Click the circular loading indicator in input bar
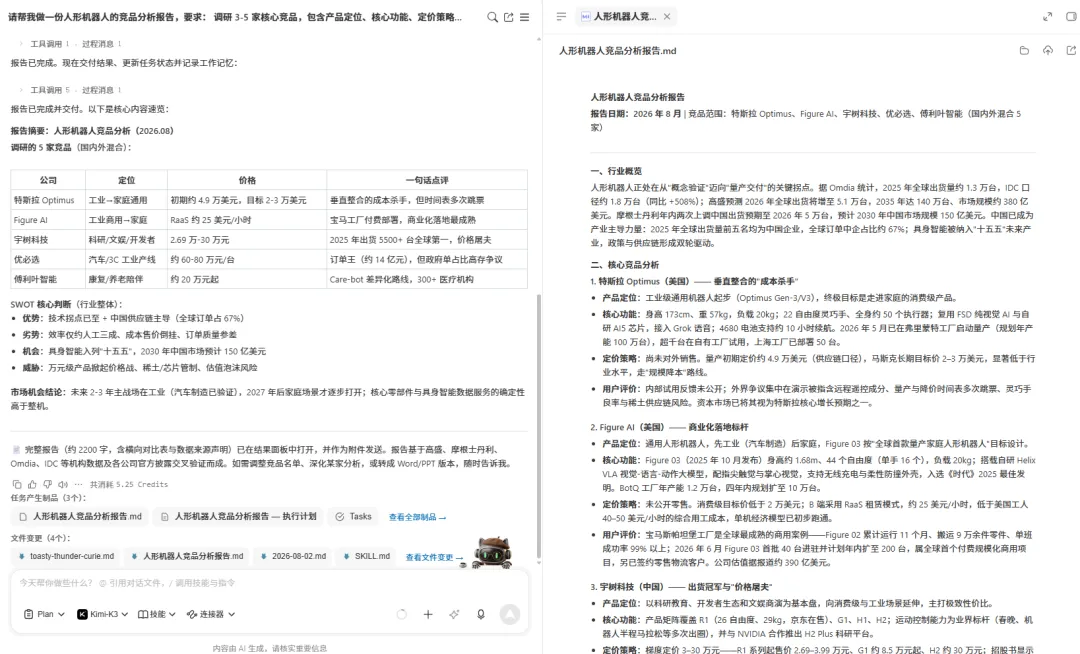 [402, 614]
